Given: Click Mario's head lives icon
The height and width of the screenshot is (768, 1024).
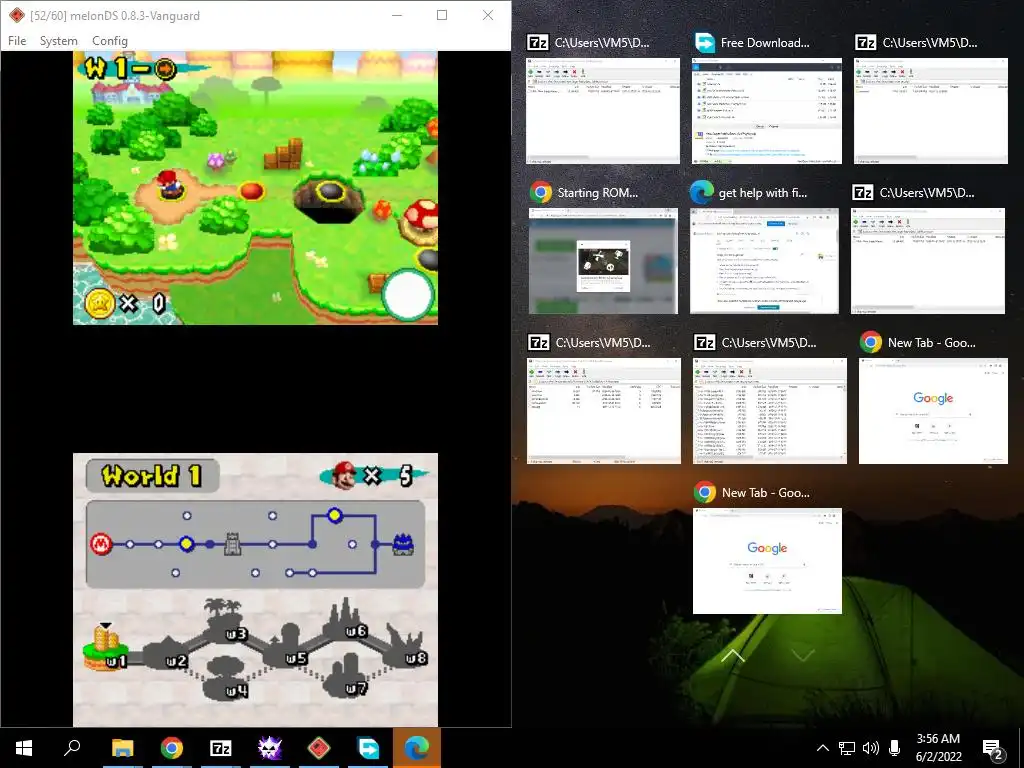Looking at the screenshot, I should tap(344, 476).
